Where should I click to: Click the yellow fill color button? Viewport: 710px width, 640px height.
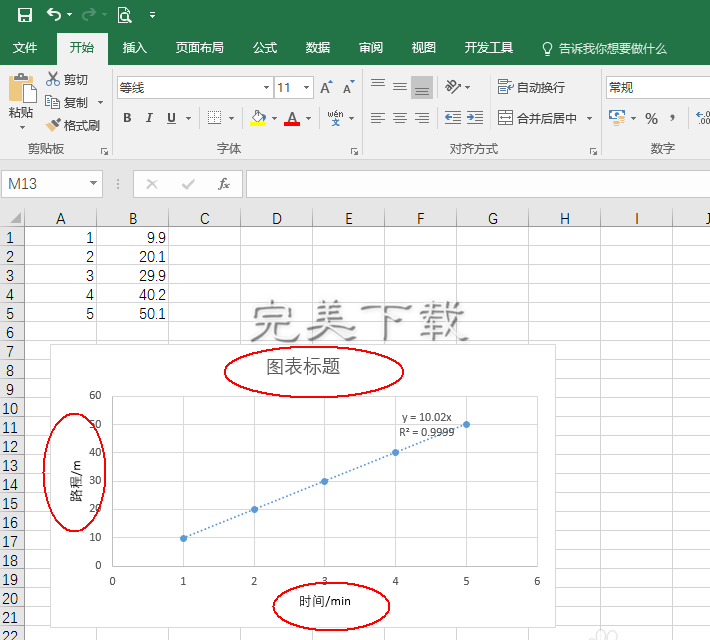click(258, 118)
